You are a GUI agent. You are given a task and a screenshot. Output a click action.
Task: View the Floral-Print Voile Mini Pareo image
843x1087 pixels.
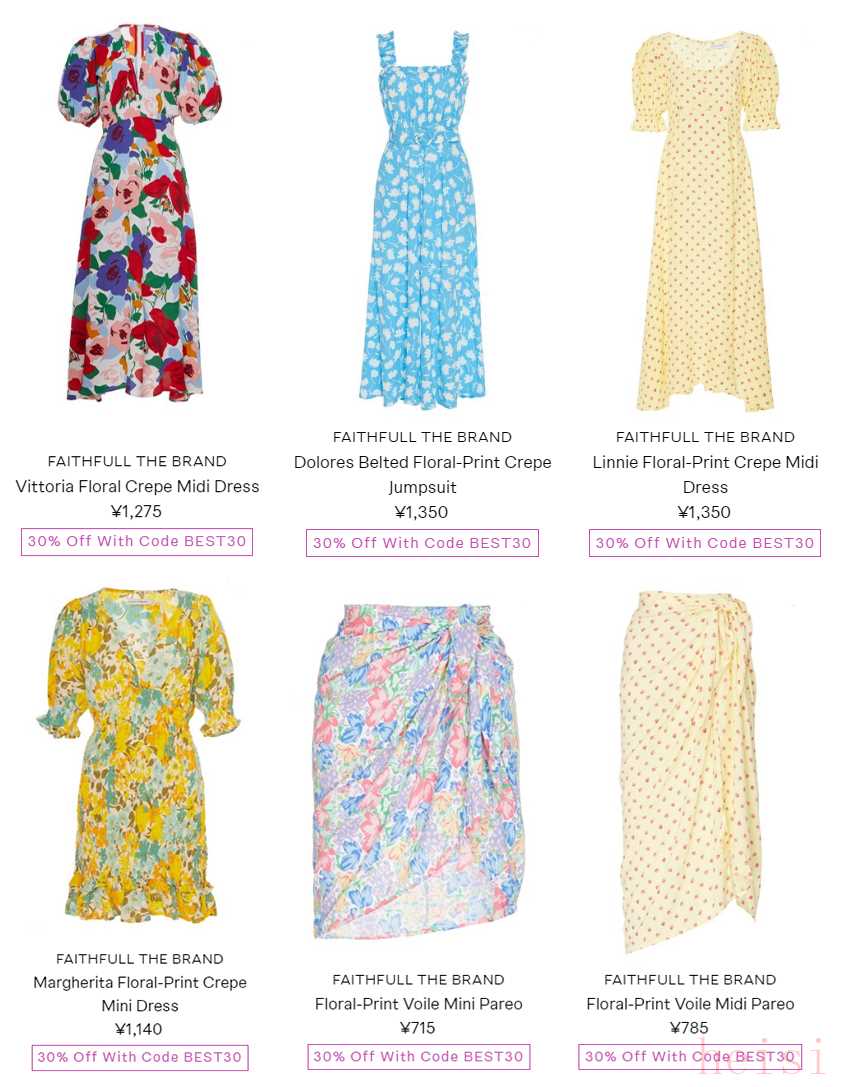coord(418,771)
